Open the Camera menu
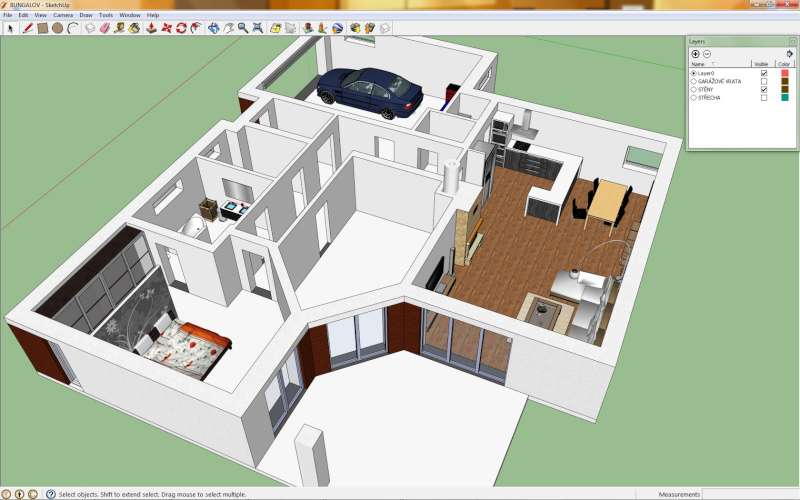This screenshot has height=500, width=800. coord(62,16)
